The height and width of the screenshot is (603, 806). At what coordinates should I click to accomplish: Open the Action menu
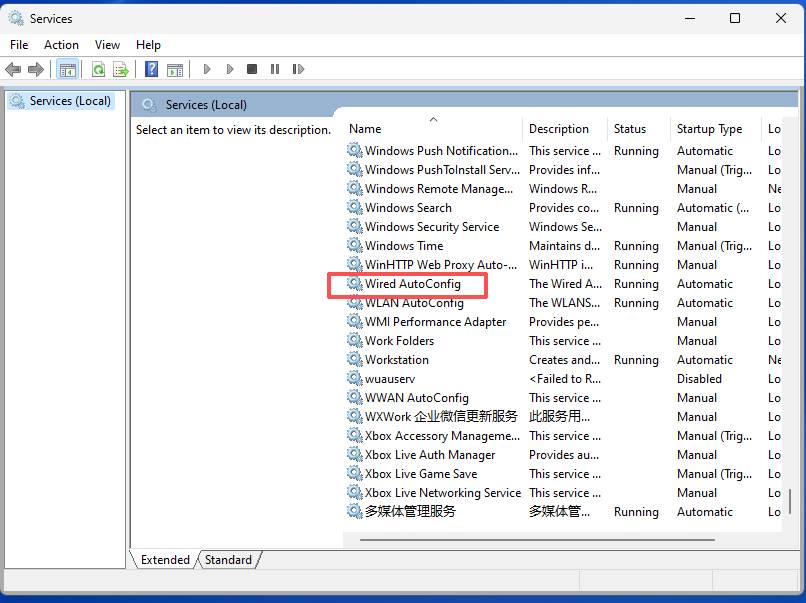[61, 45]
